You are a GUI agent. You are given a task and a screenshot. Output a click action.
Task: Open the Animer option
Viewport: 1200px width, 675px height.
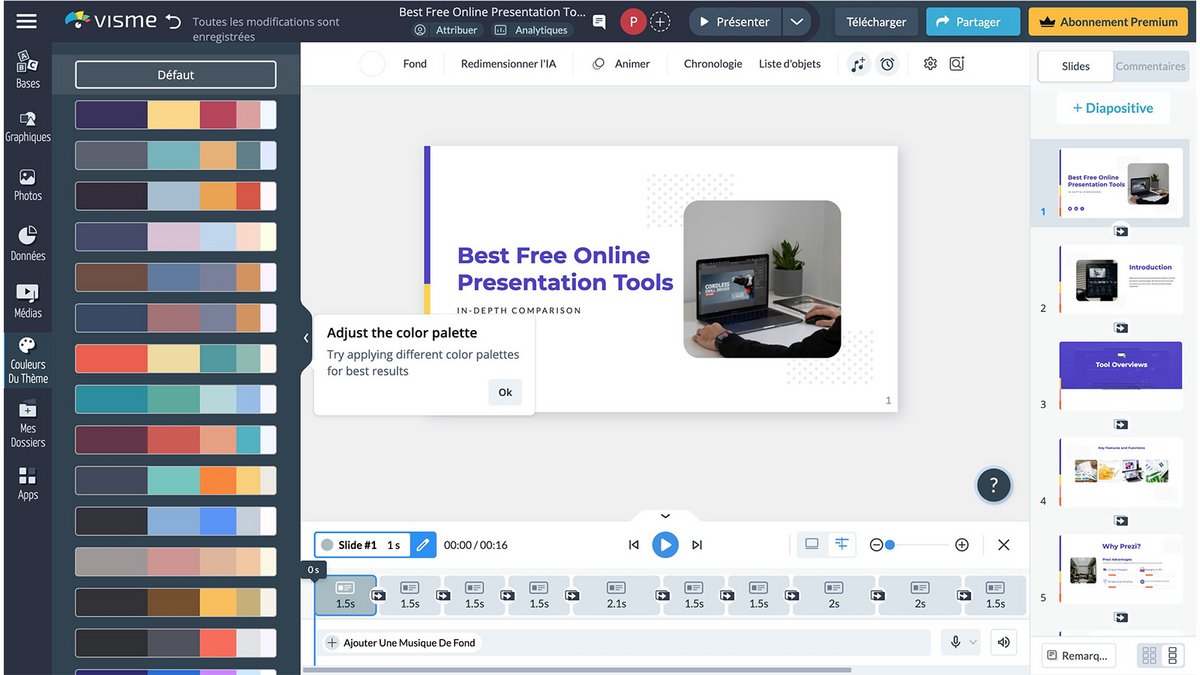[621, 64]
